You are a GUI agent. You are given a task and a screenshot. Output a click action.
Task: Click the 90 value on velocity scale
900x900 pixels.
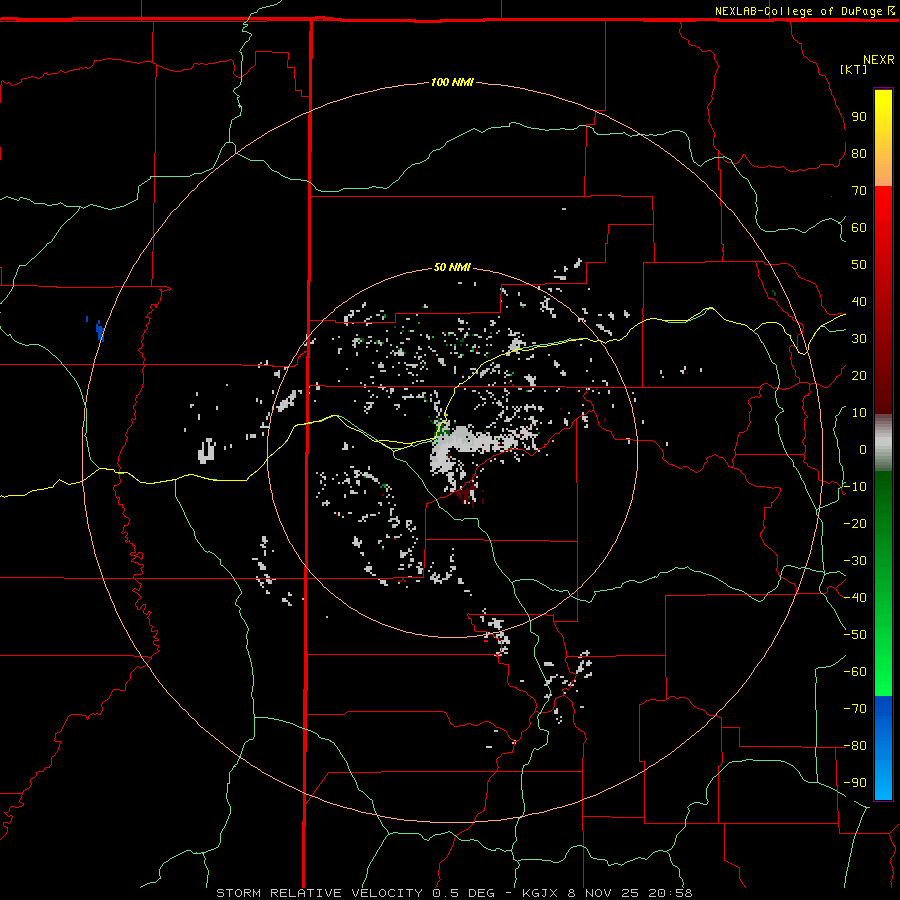(859, 117)
